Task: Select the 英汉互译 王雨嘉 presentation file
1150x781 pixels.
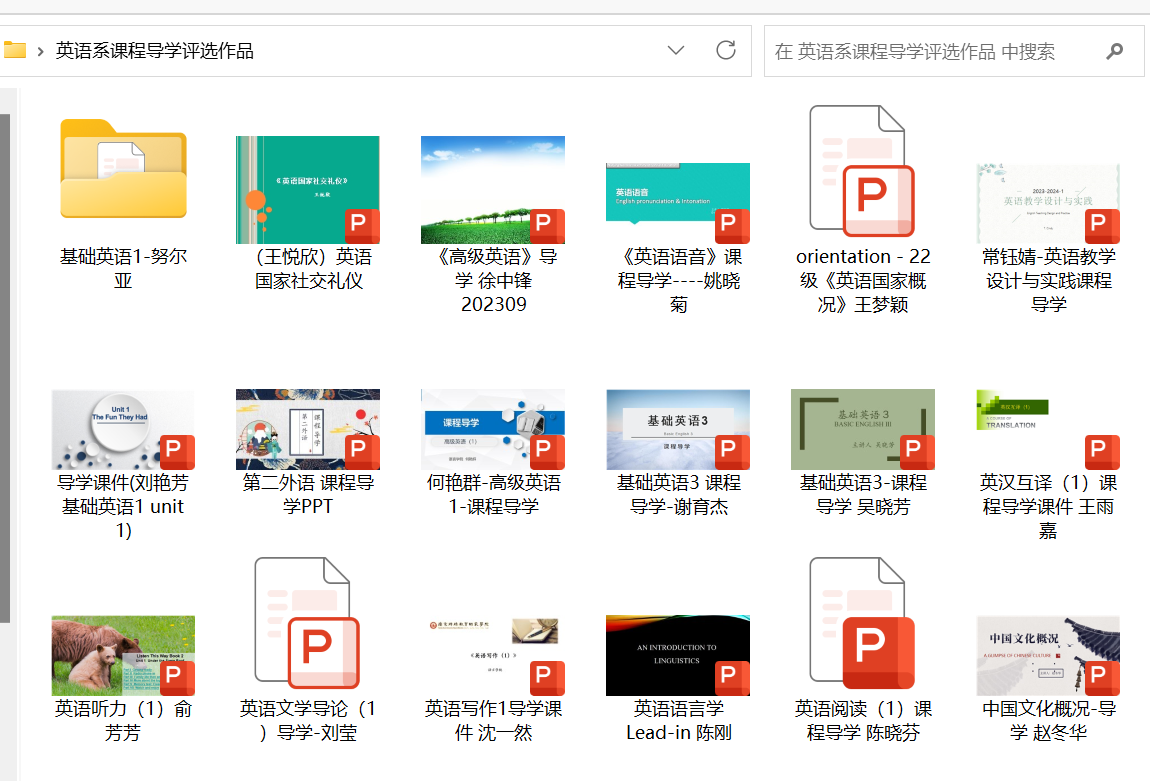Action: click(x=1047, y=430)
